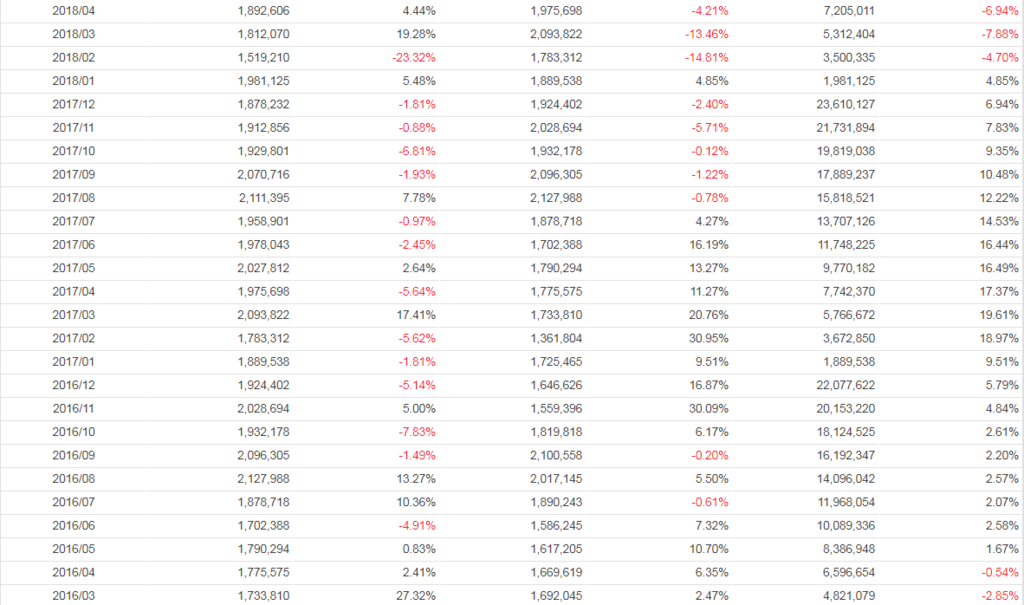Click the 2018/04 date cell
The image size is (1024, 605).
pyautogui.click(x=72, y=11)
